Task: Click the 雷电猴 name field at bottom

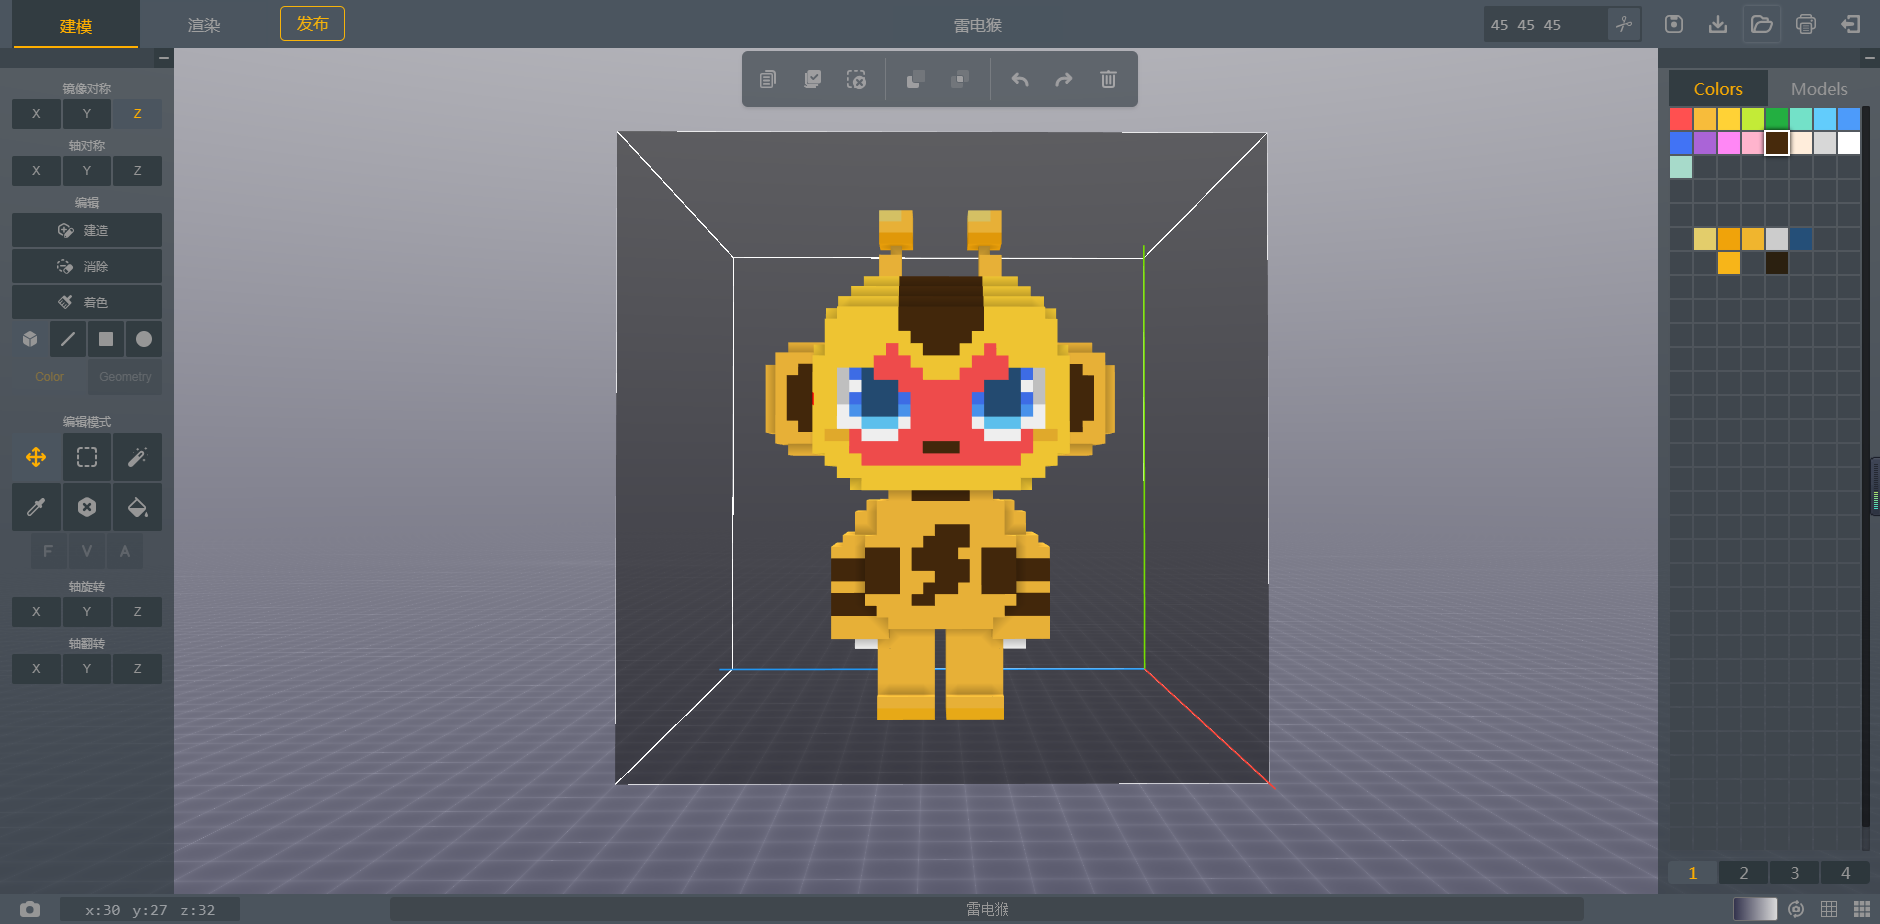Action: click(x=987, y=909)
